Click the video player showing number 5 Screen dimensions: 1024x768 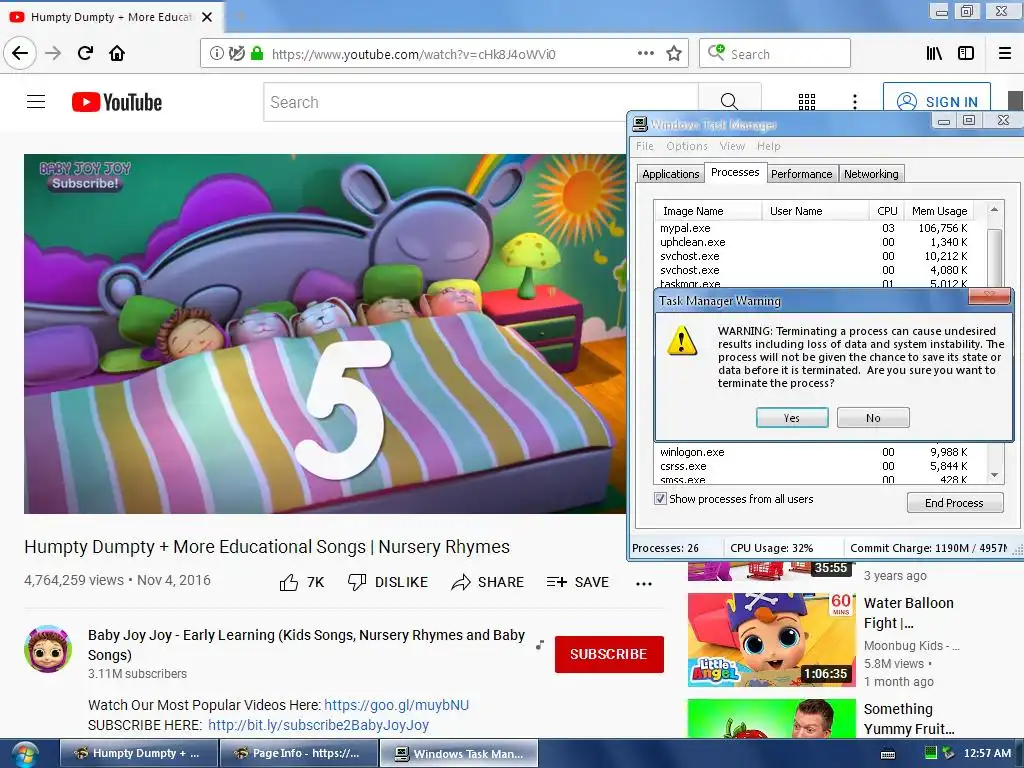(325, 334)
